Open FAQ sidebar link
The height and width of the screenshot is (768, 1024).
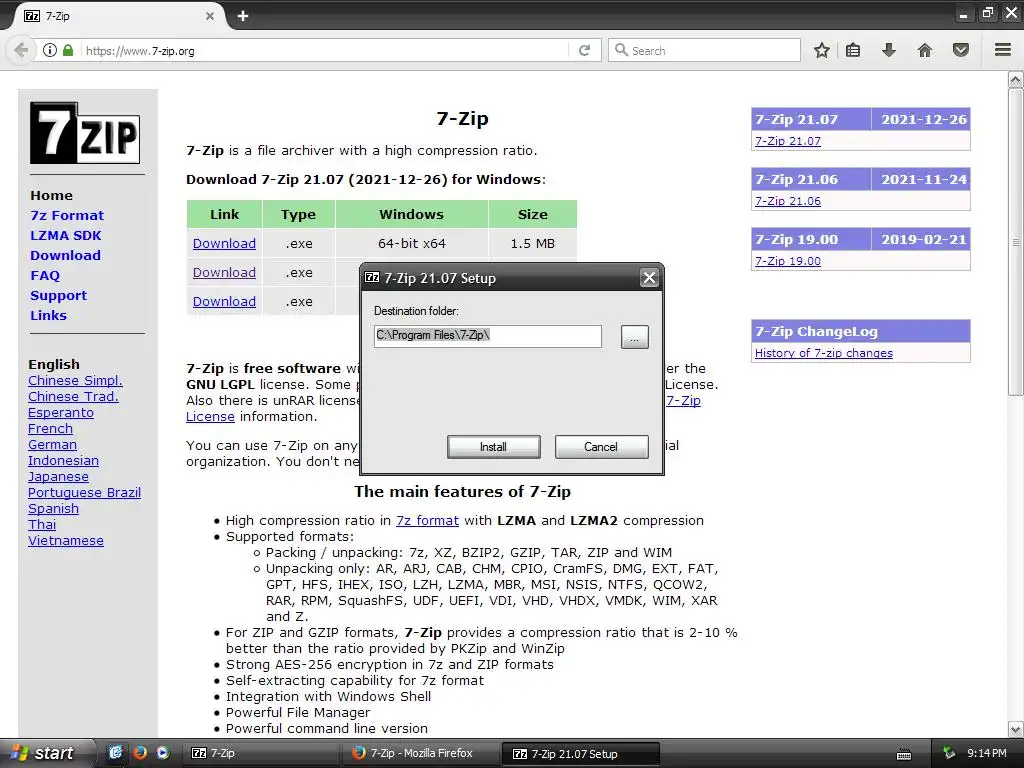pyautogui.click(x=45, y=276)
